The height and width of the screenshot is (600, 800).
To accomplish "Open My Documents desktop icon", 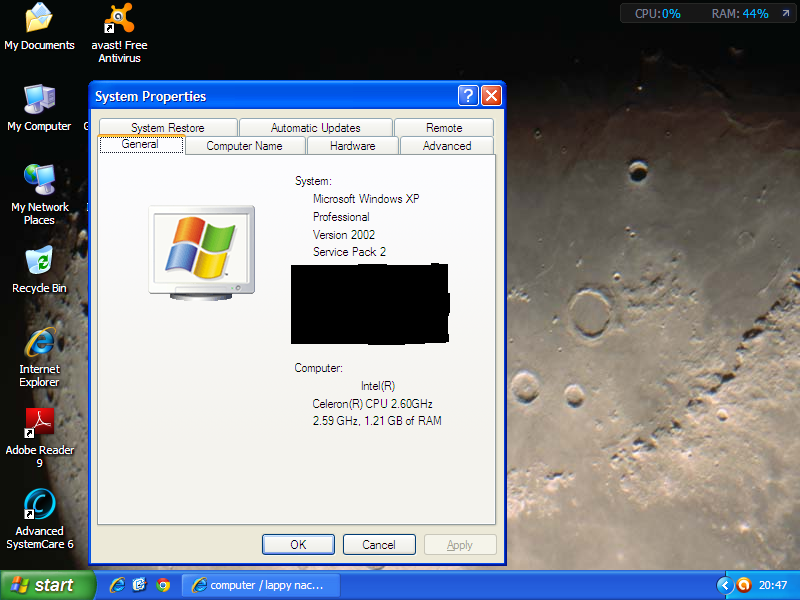I will 39,27.
